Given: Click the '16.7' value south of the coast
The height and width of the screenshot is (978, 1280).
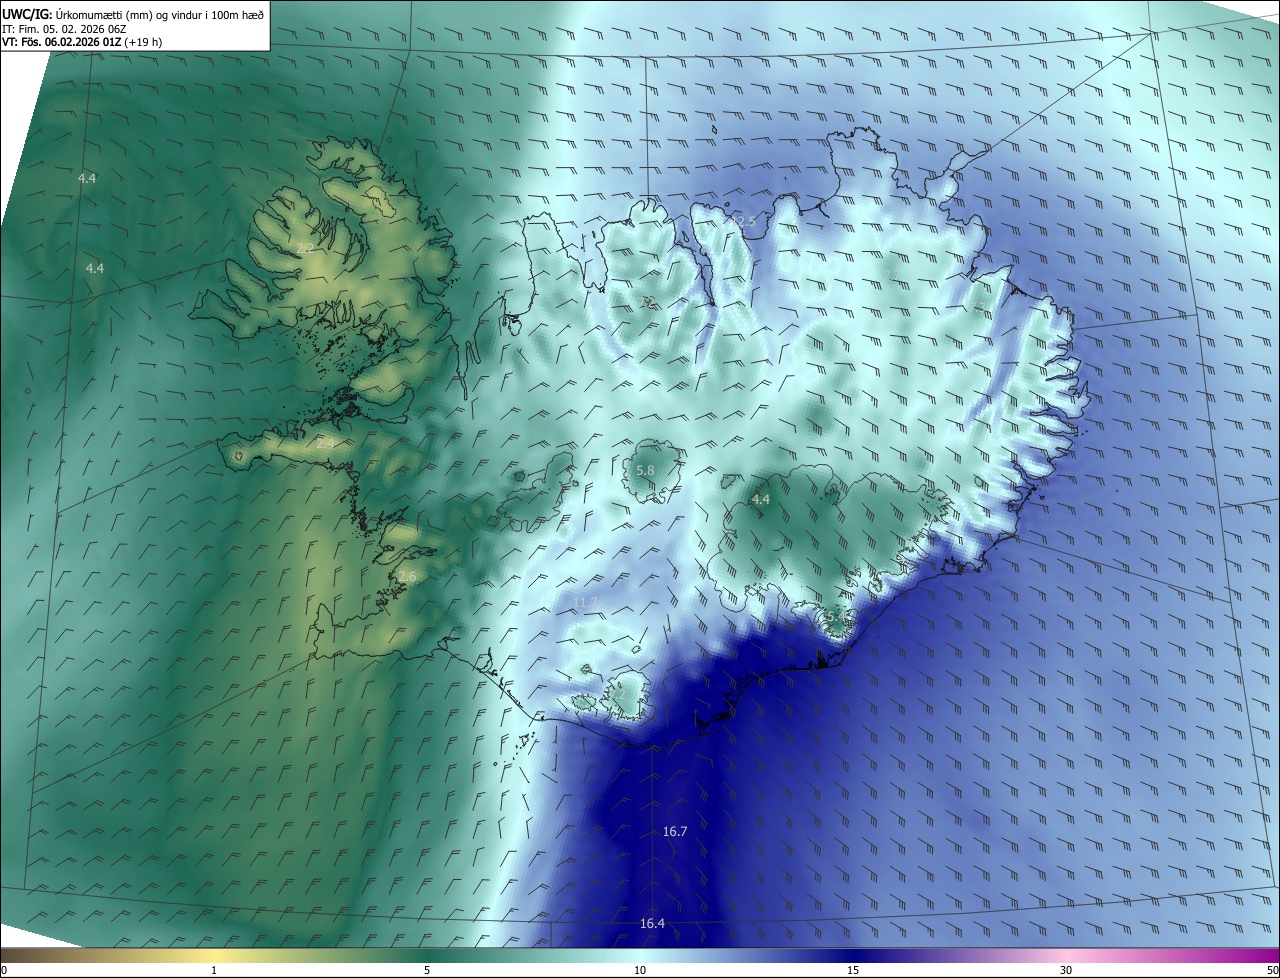Looking at the screenshot, I should [675, 831].
